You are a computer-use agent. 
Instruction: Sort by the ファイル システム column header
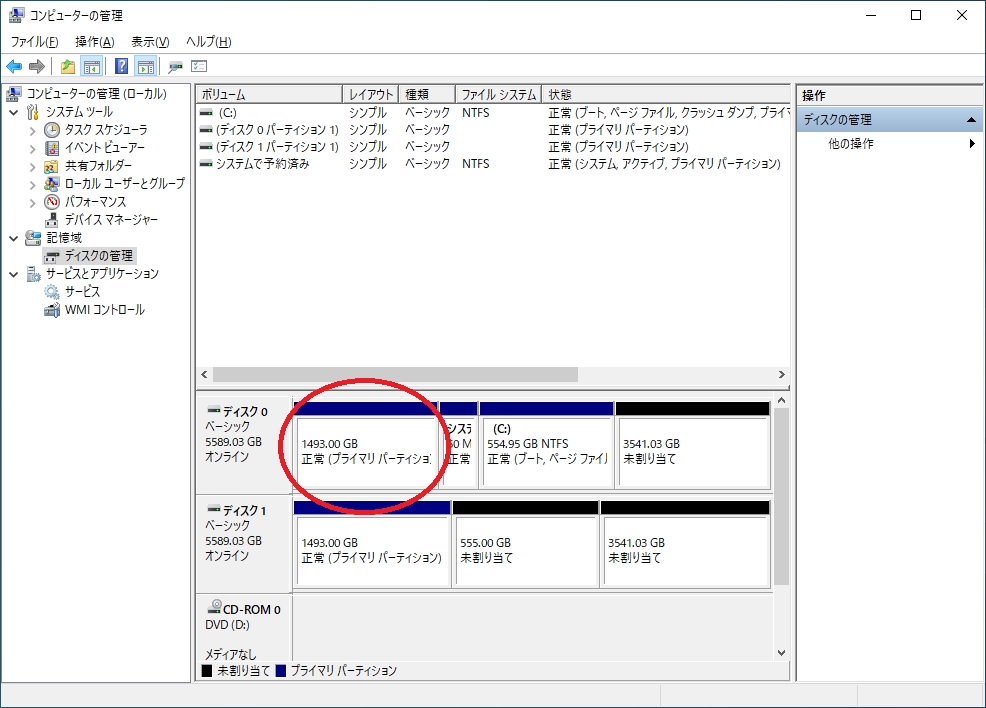(x=498, y=94)
